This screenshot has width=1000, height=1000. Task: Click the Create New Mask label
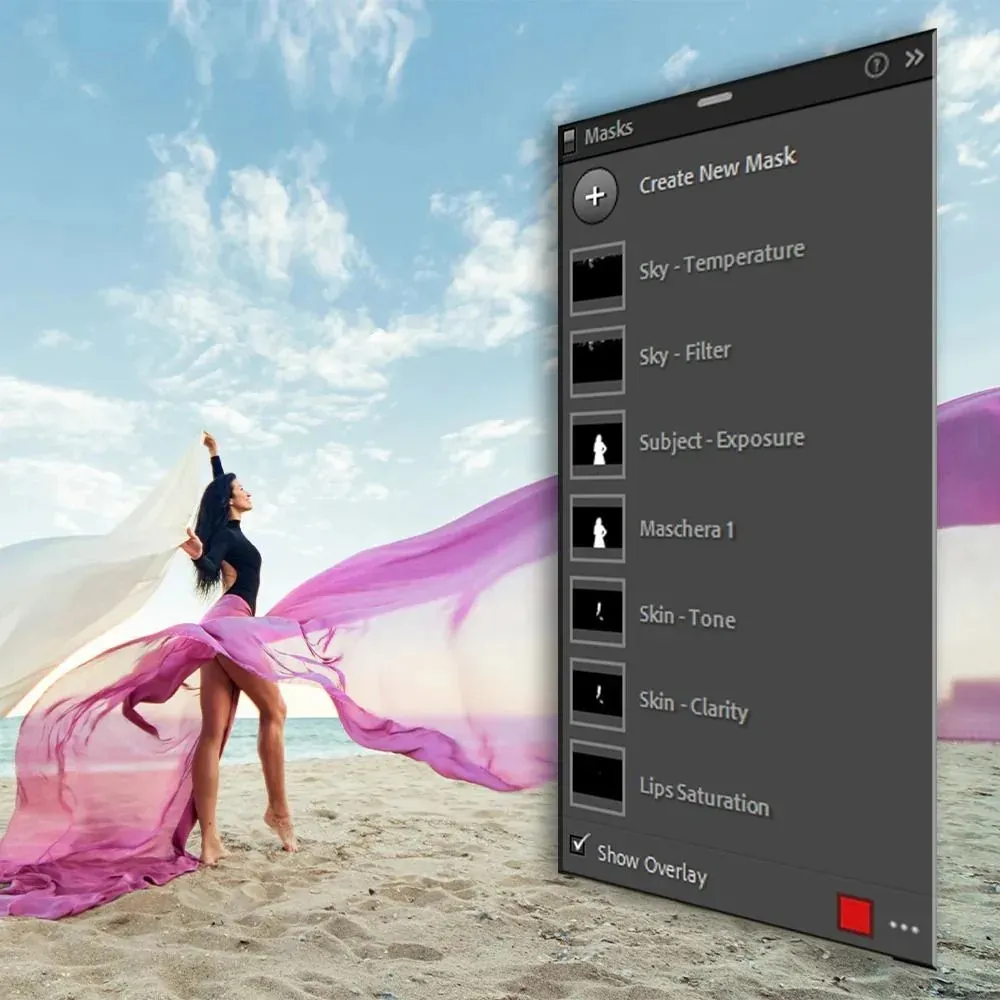click(x=717, y=170)
